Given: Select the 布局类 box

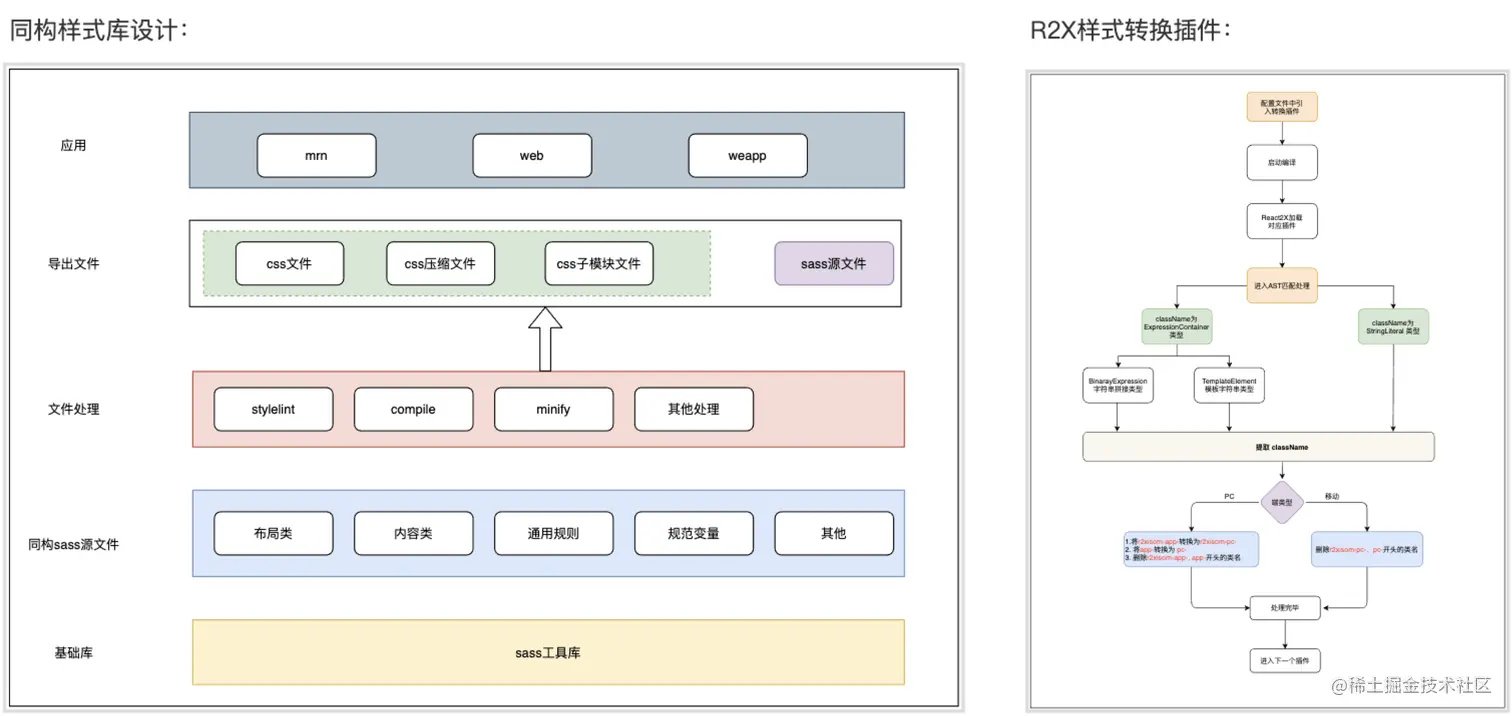Looking at the screenshot, I should [x=273, y=534].
